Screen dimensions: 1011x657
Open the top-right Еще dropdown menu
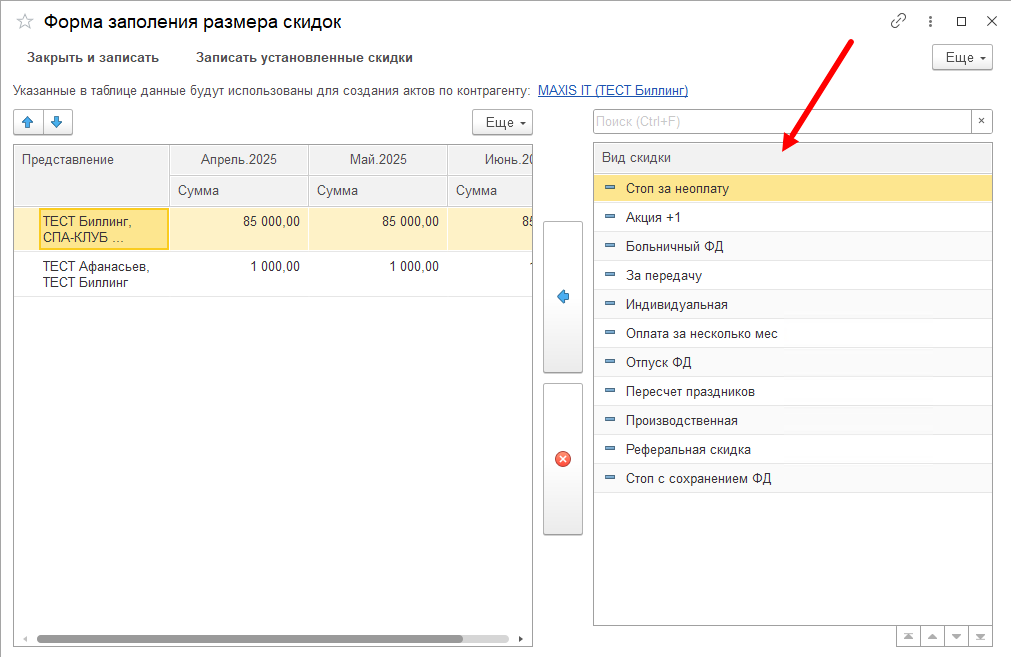pyautogui.click(x=962, y=57)
